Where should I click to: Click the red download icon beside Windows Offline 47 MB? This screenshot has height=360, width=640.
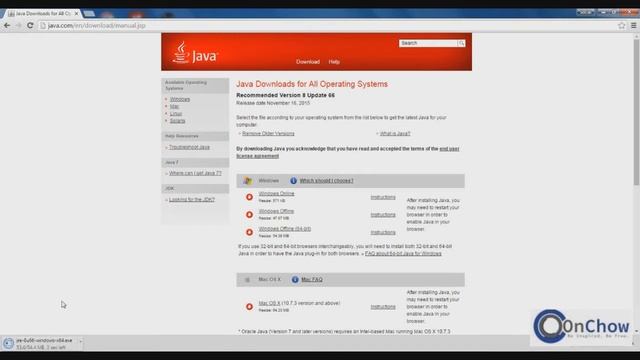[249, 215]
